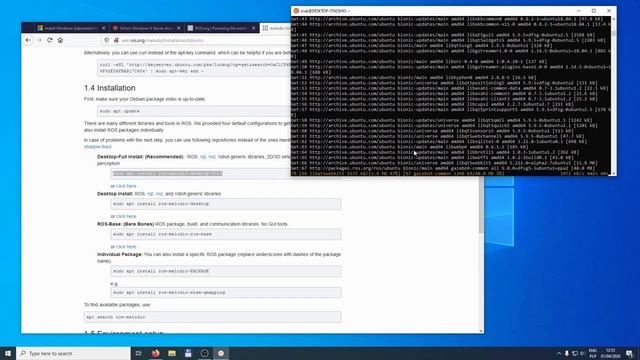The width and height of the screenshot is (640, 360).
Task: Click the ros-melodic-ros-base command box
Action: tap(226, 234)
